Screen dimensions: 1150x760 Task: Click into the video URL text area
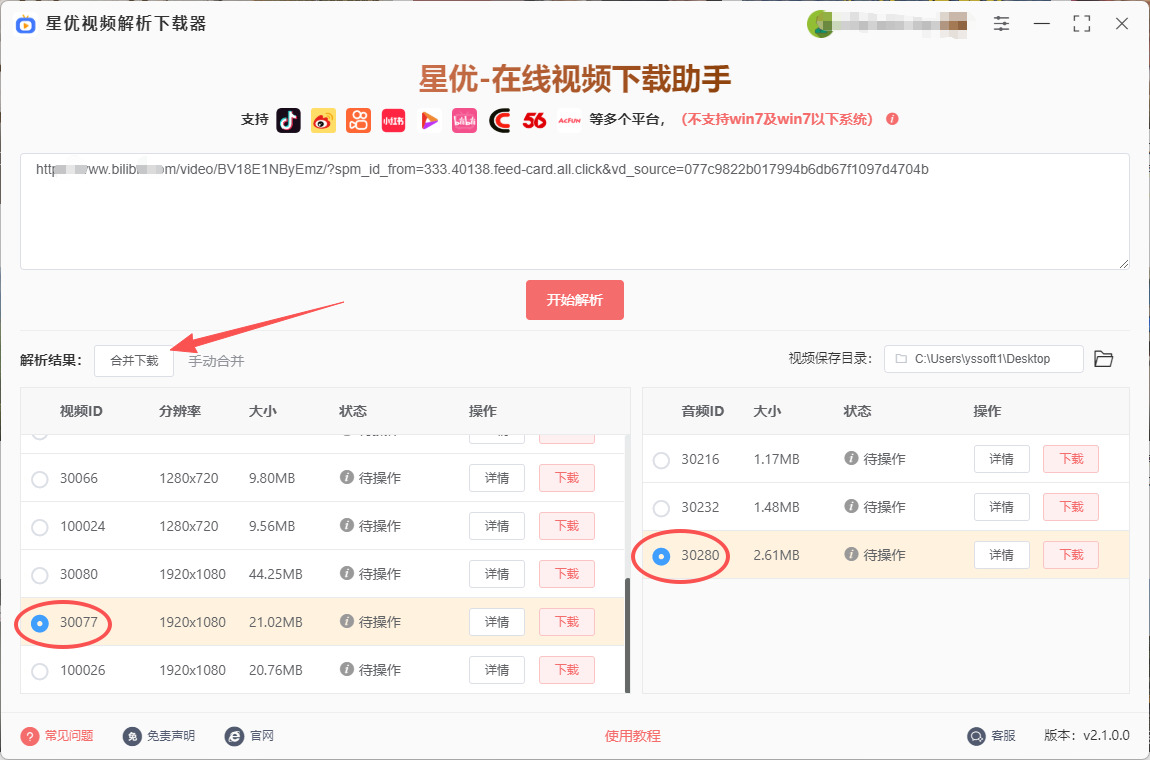(x=575, y=211)
